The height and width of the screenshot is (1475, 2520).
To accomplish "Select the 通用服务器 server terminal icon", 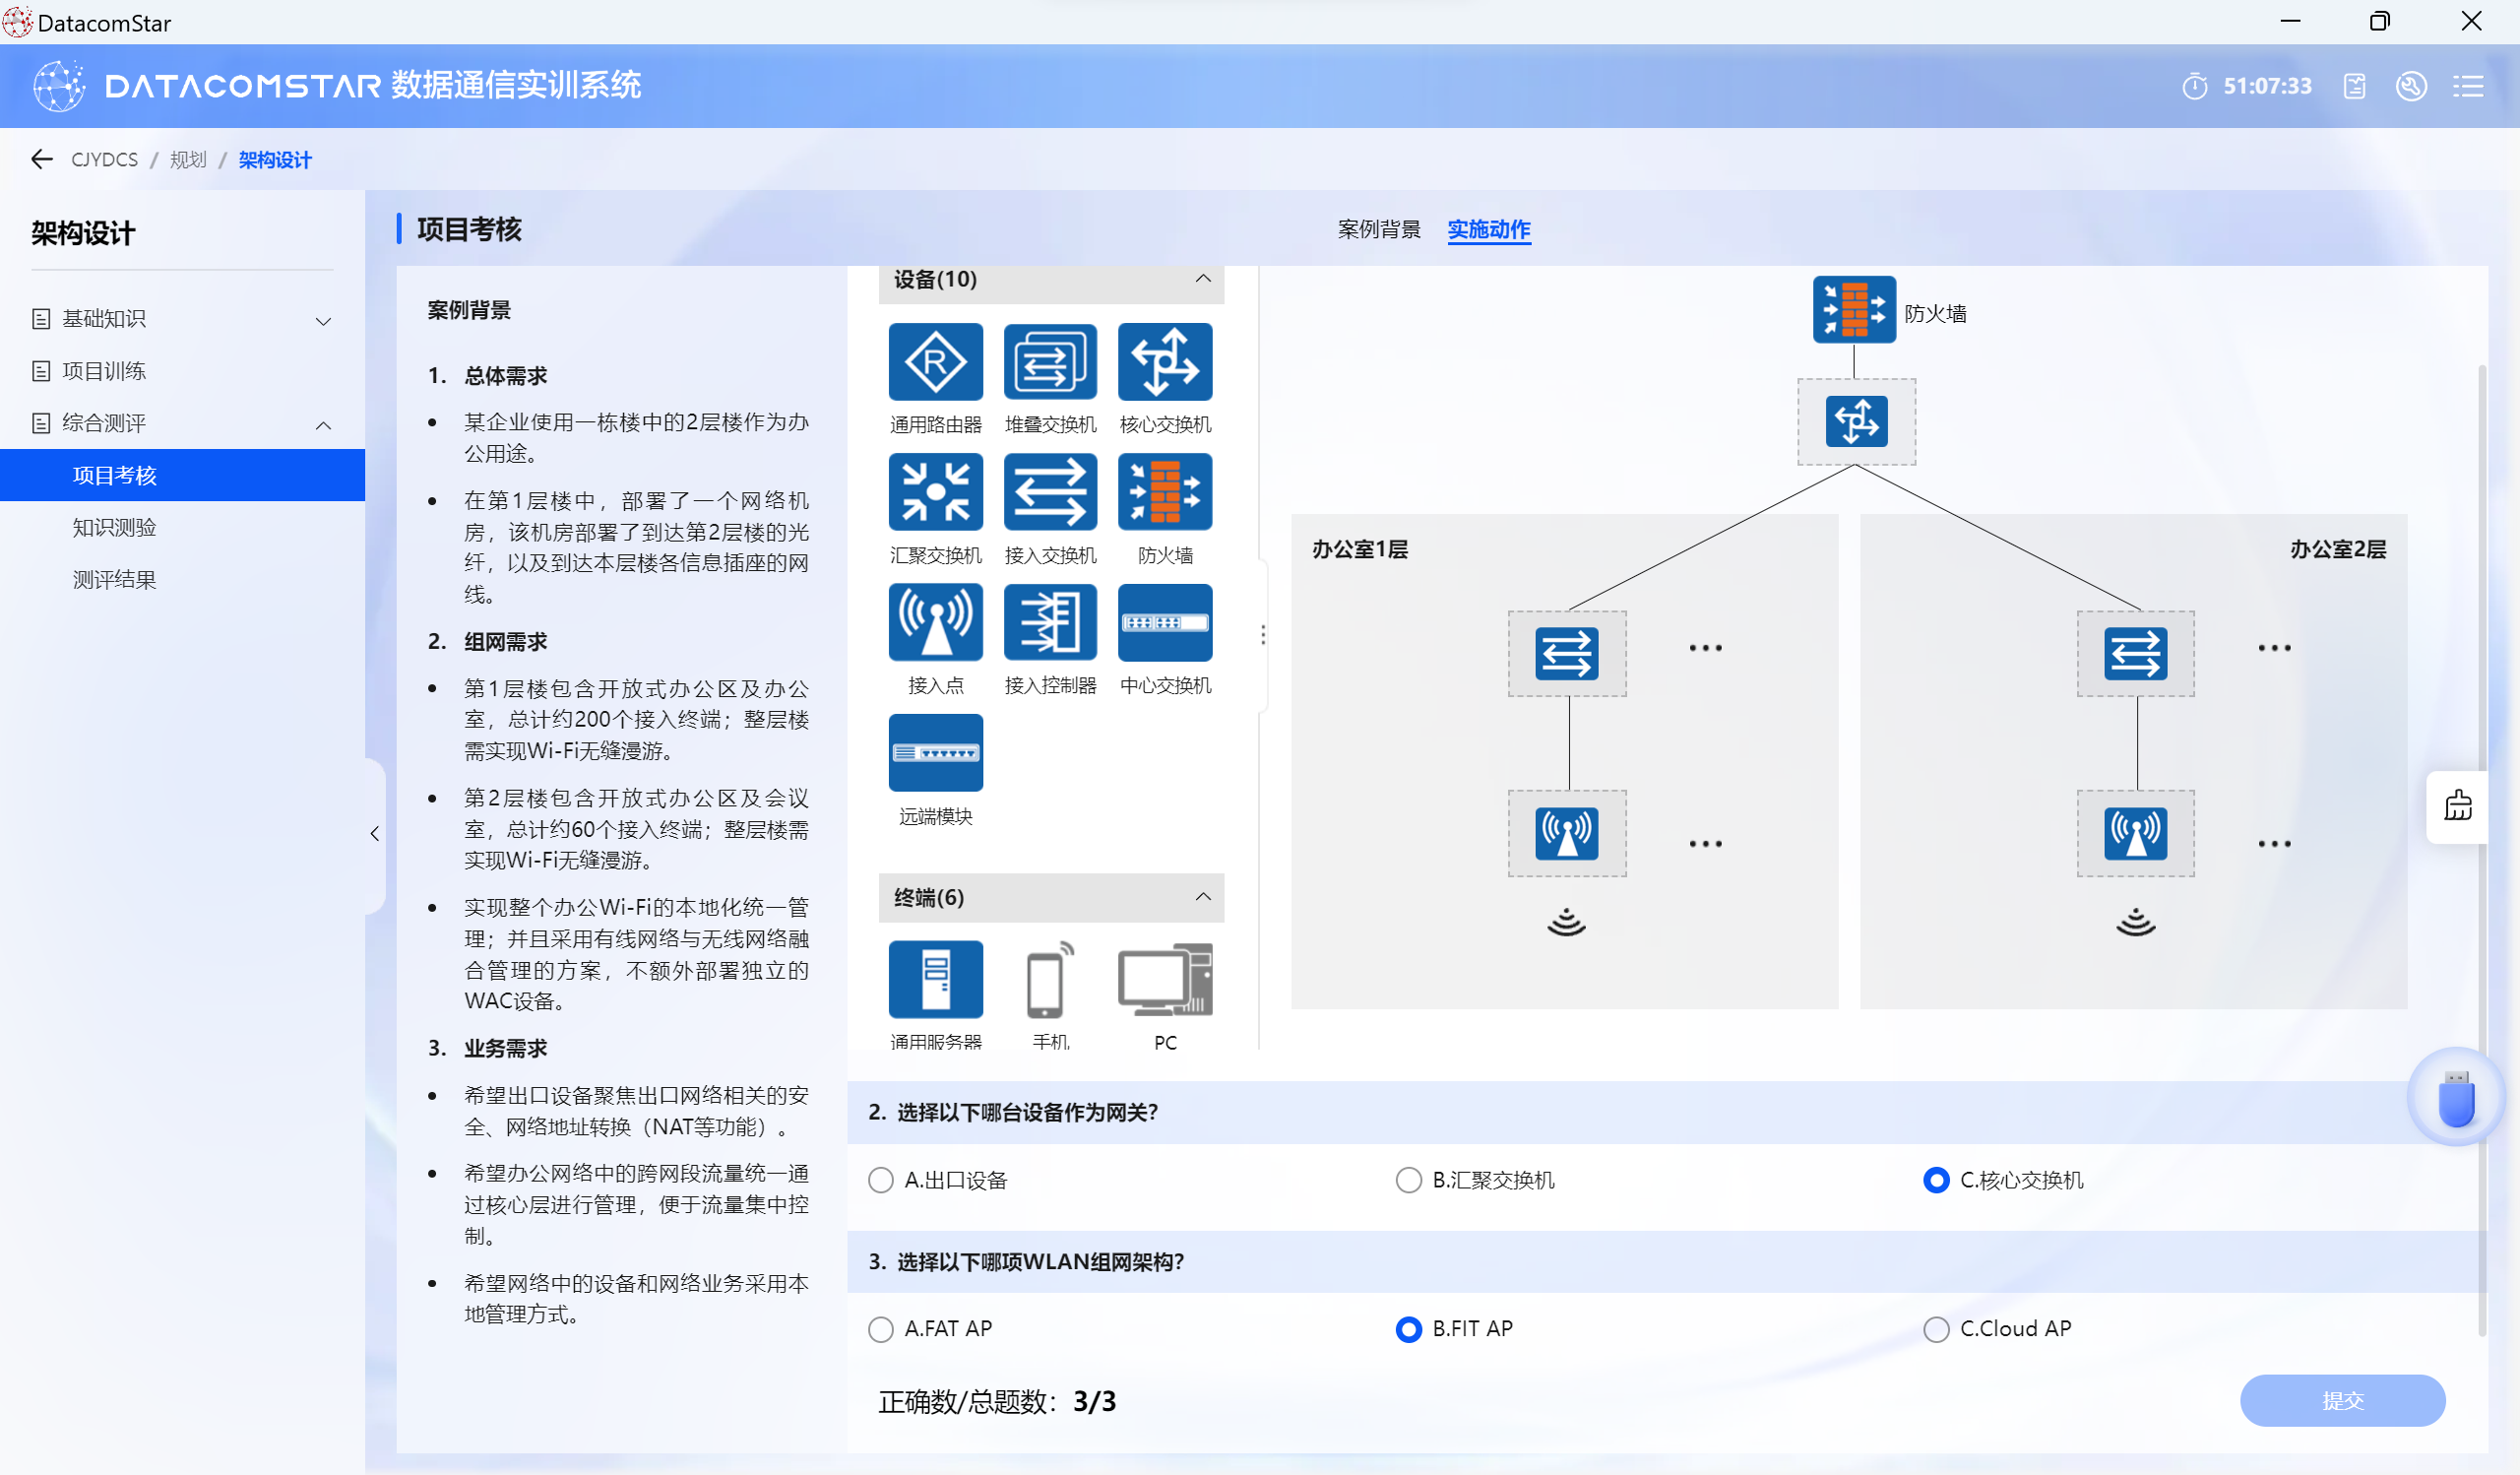I will pos(935,979).
